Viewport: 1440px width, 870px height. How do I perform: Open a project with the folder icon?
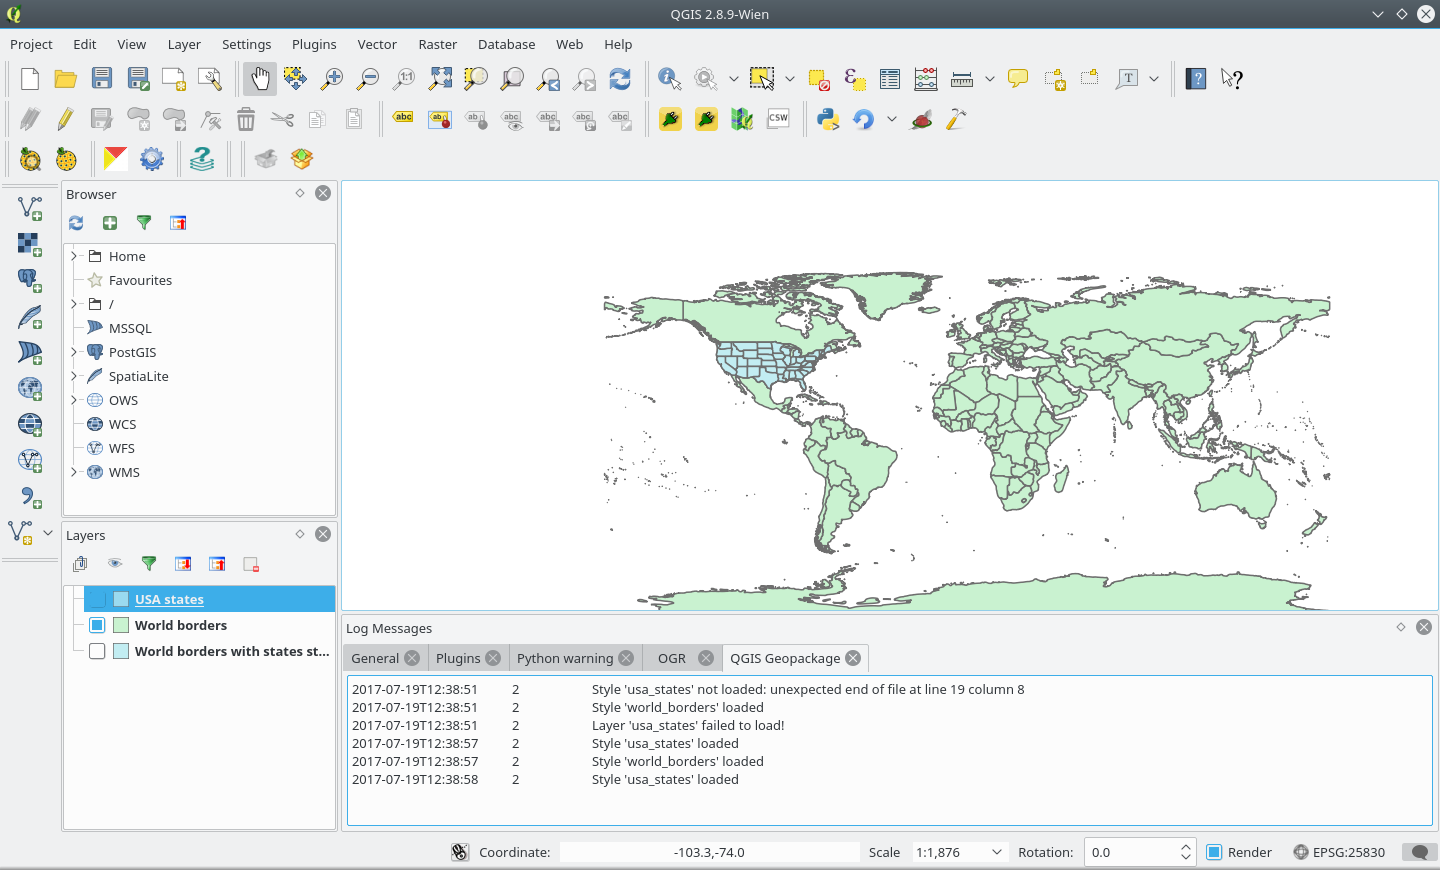click(x=66, y=79)
